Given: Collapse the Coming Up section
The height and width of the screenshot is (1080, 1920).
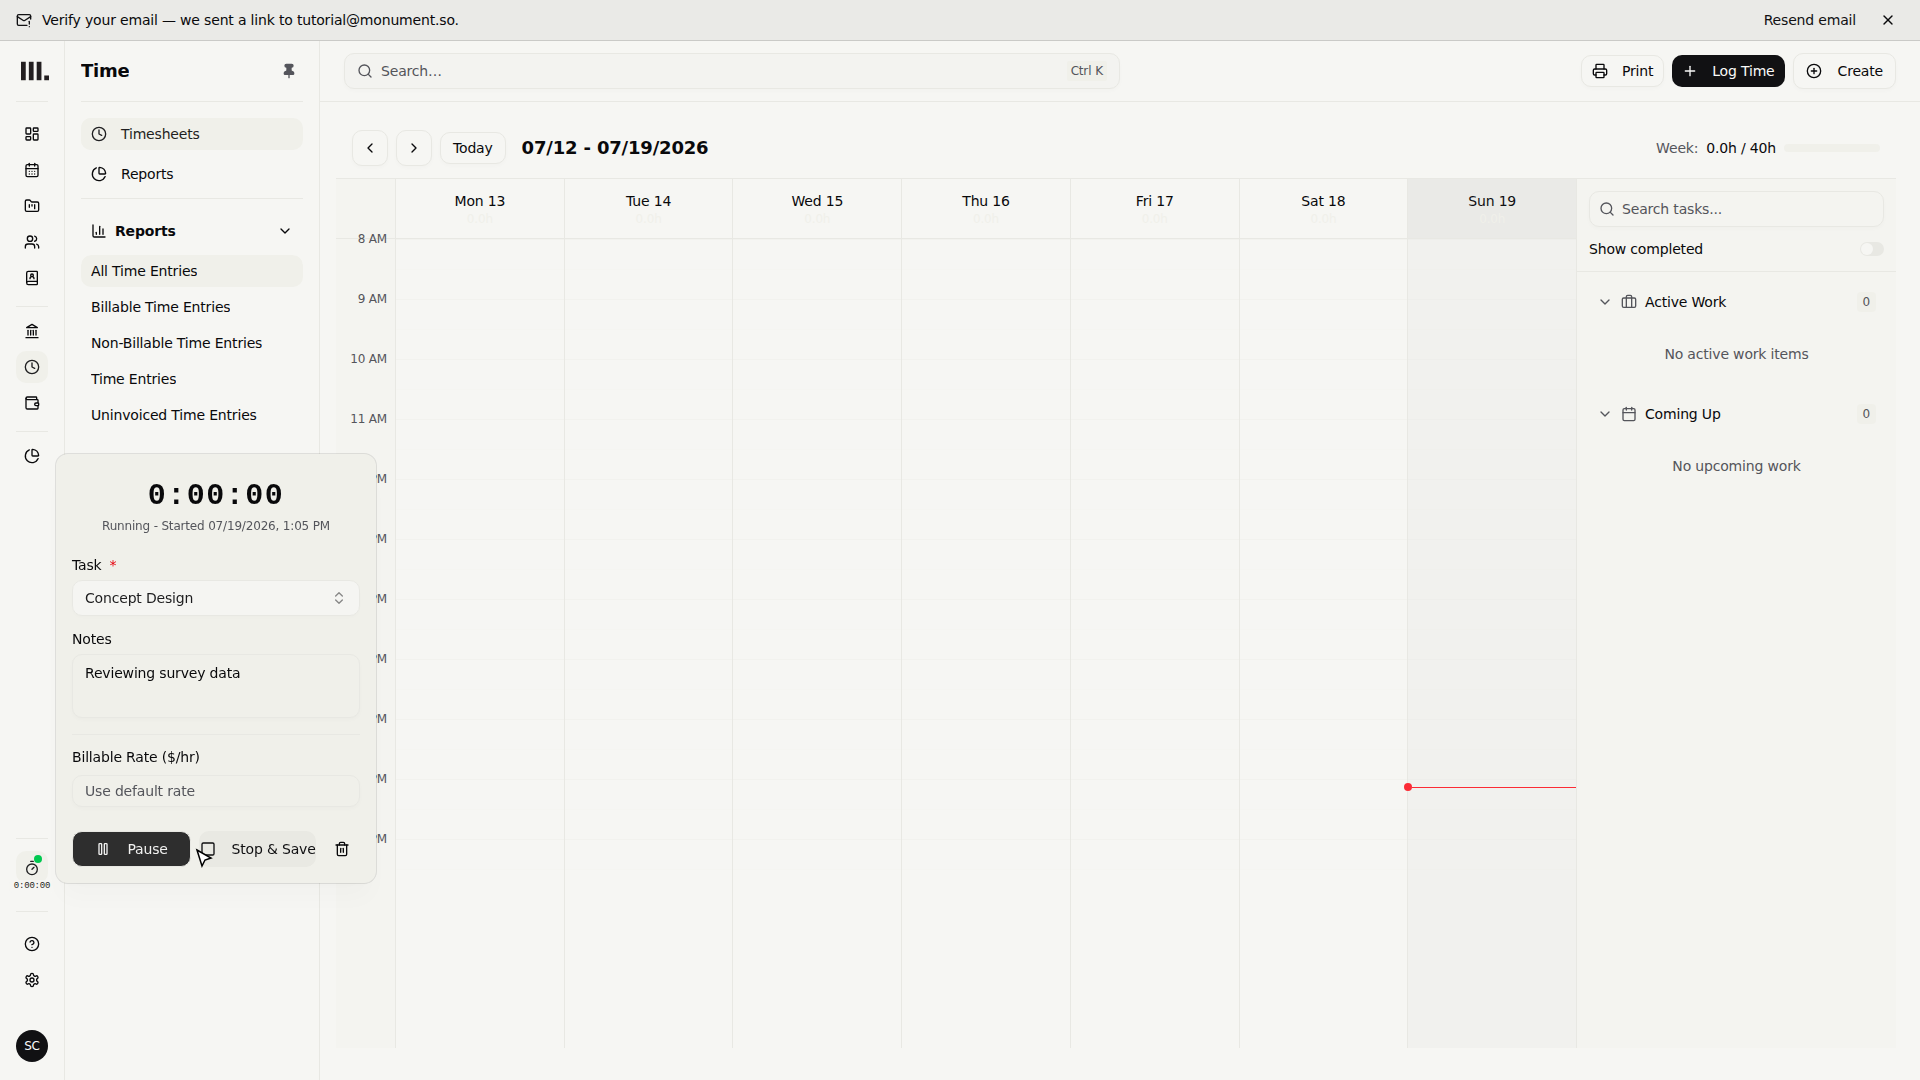Looking at the screenshot, I should [1605, 414].
